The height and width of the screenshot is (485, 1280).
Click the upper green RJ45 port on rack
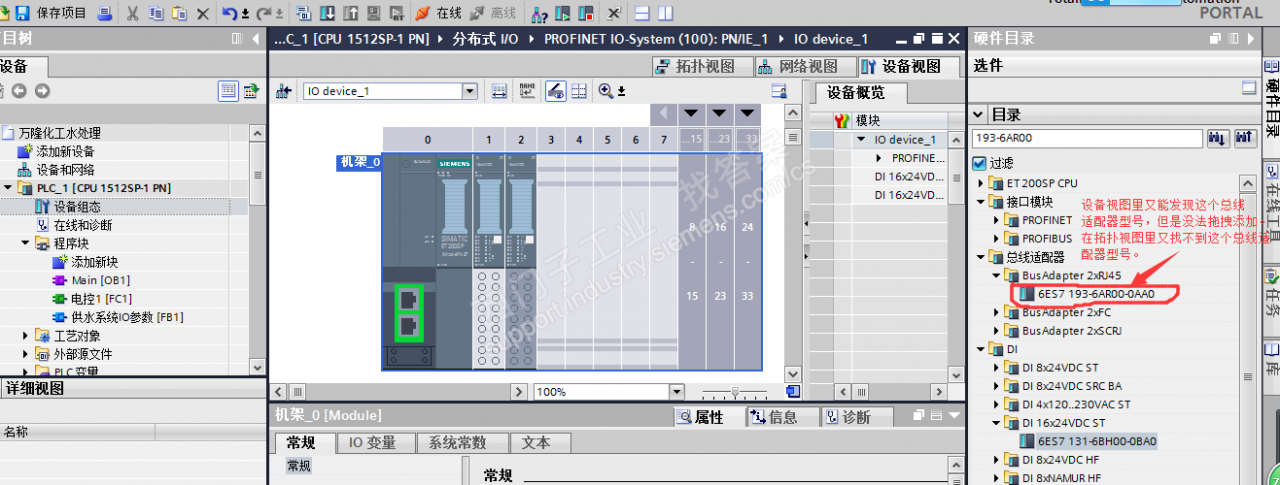click(409, 300)
